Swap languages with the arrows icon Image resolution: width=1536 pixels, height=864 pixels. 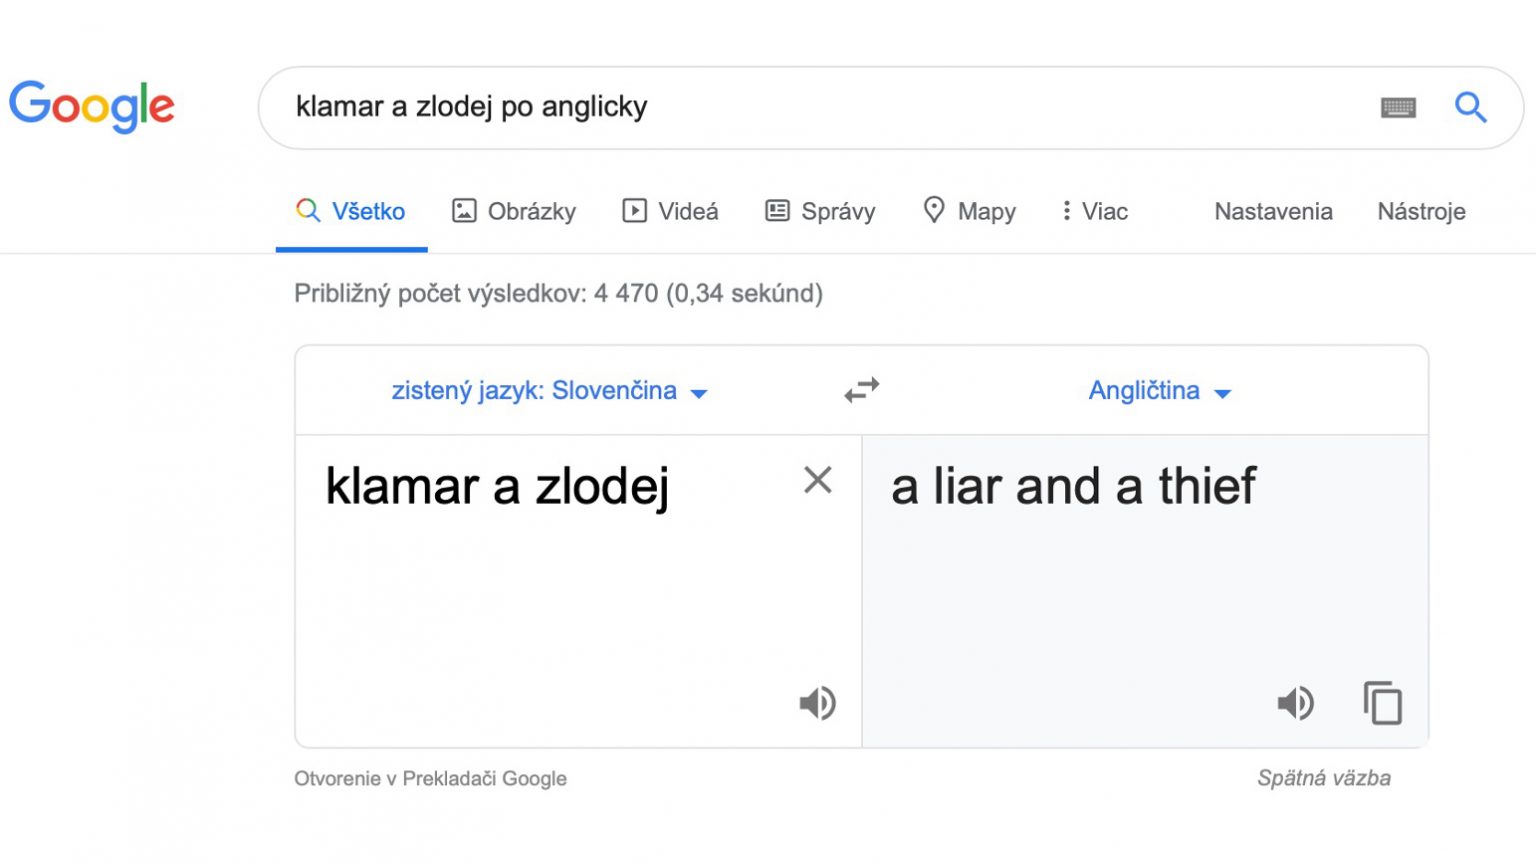[x=861, y=390]
